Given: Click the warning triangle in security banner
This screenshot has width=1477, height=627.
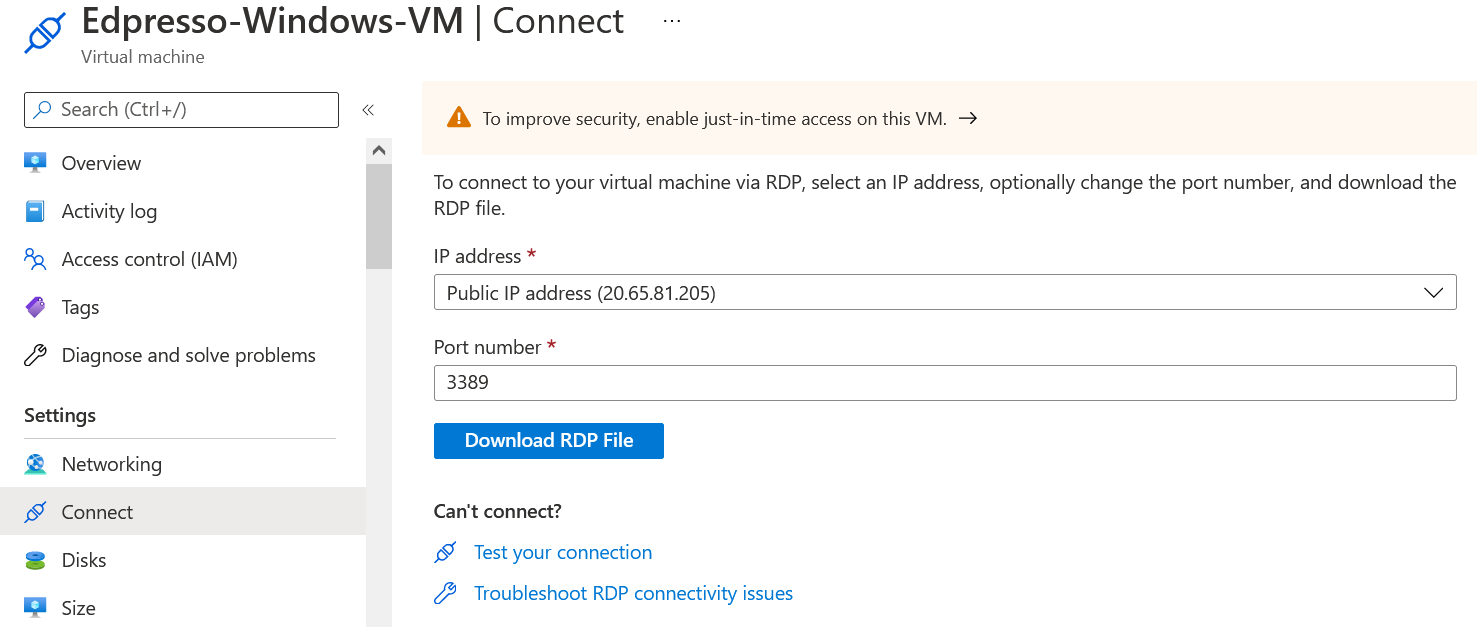Looking at the screenshot, I should click(458, 118).
